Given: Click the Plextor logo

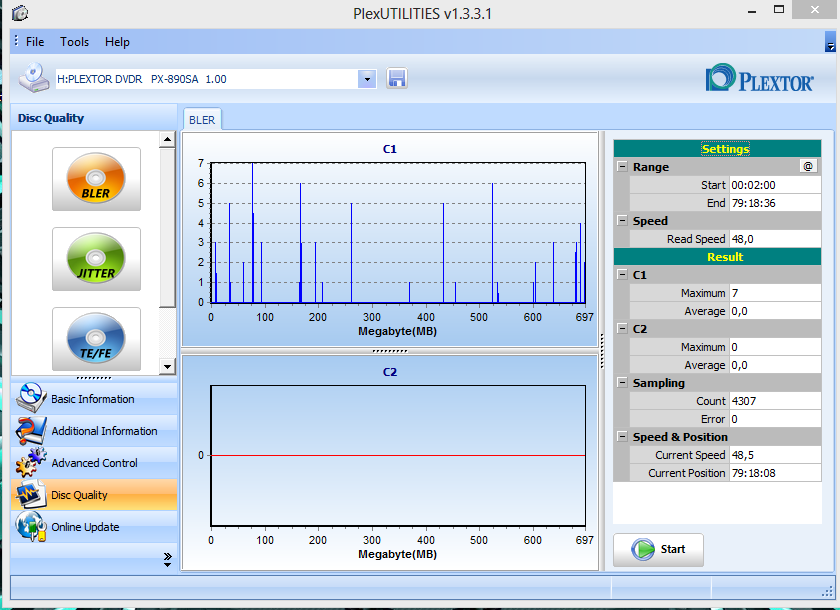Looking at the screenshot, I should (759, 78).
